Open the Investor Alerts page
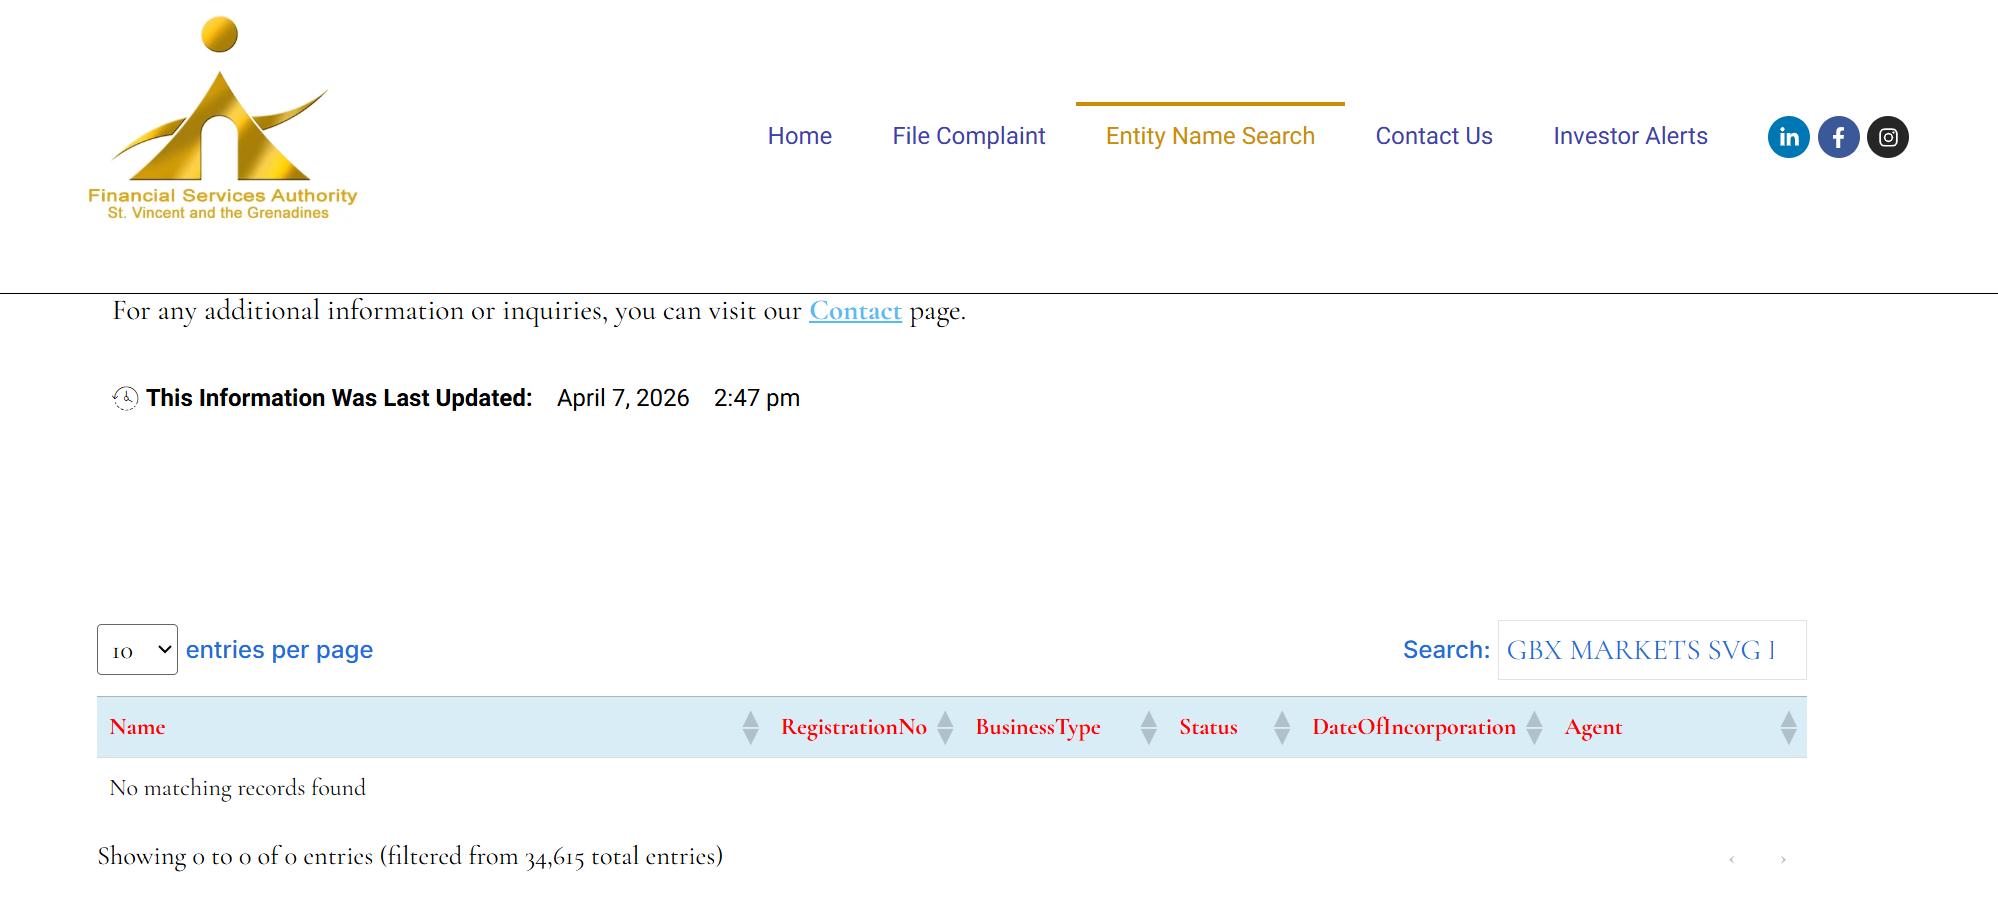This screenshot has height=916, width=1998. click(x=1630, y=136)
